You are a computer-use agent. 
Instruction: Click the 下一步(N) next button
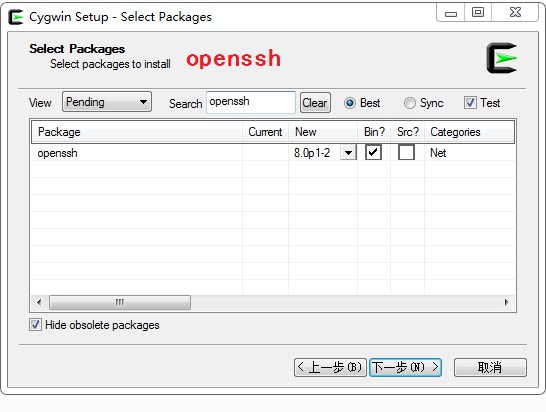click(x=405, y=367)
